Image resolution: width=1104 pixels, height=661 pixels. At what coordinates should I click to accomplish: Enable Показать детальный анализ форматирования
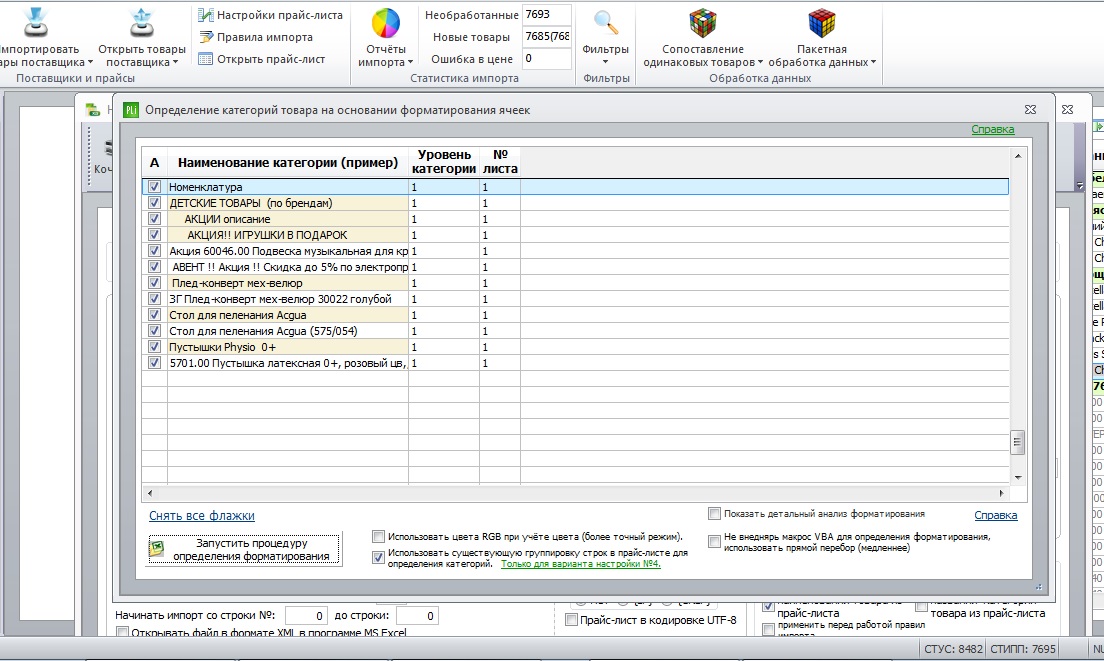tap(714, 514)
